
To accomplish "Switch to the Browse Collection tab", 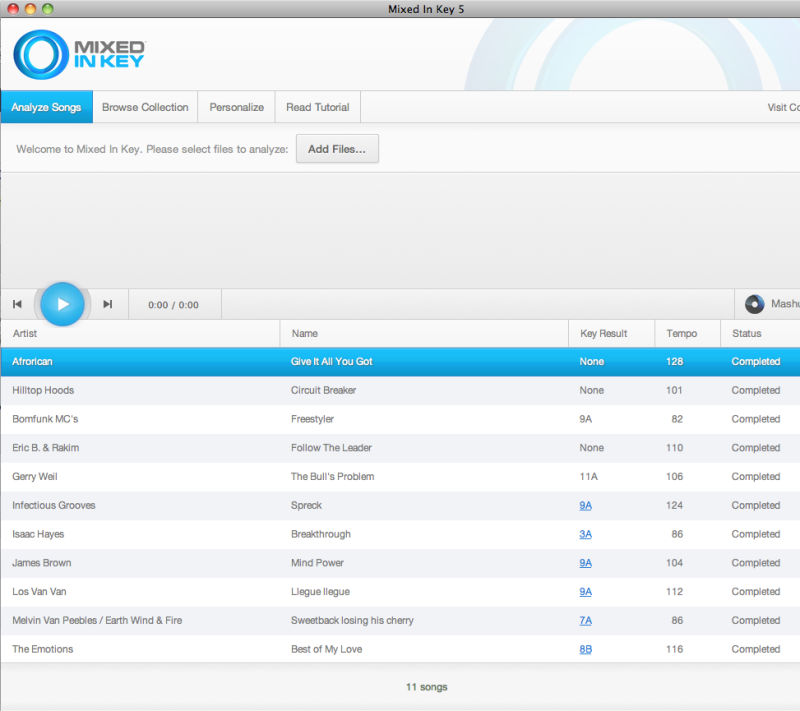I will point(145,107).
